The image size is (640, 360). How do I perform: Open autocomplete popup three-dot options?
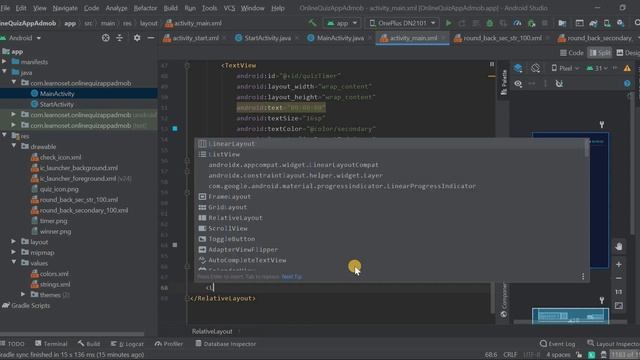pos(583,276)
